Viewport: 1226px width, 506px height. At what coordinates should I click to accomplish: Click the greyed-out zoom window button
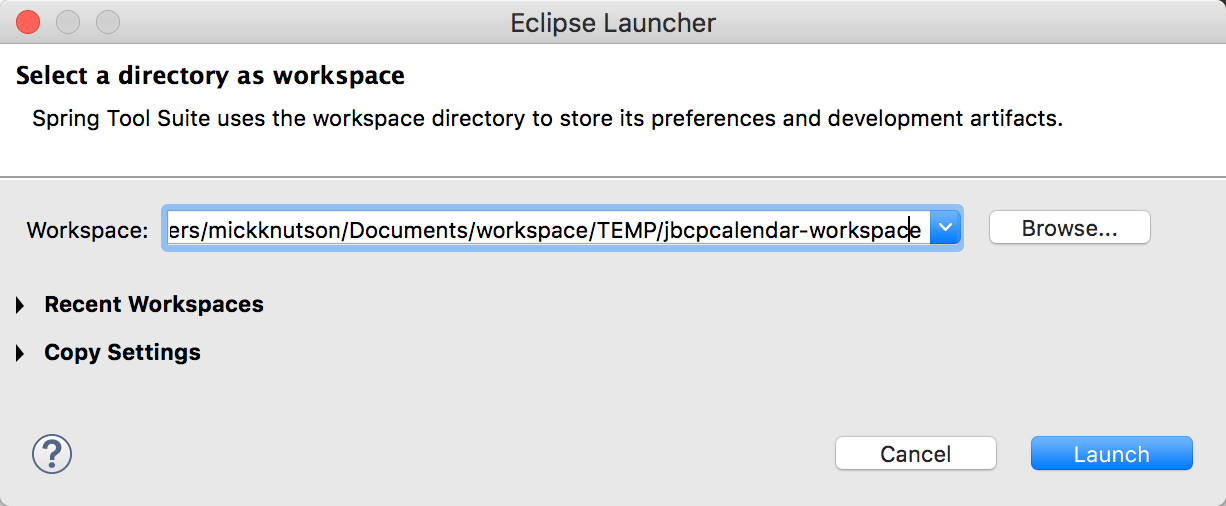pyautogui.click(x=107, y=22)
